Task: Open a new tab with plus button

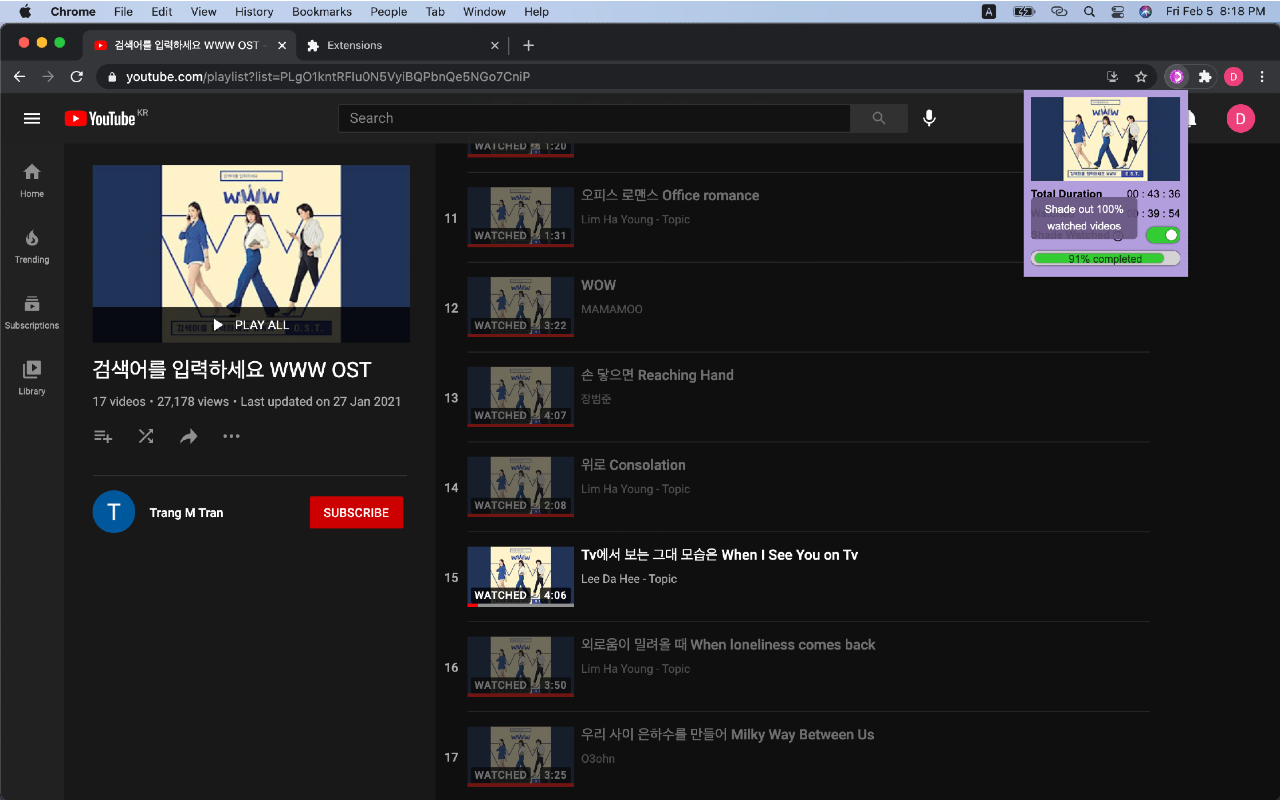Action: 528,45
